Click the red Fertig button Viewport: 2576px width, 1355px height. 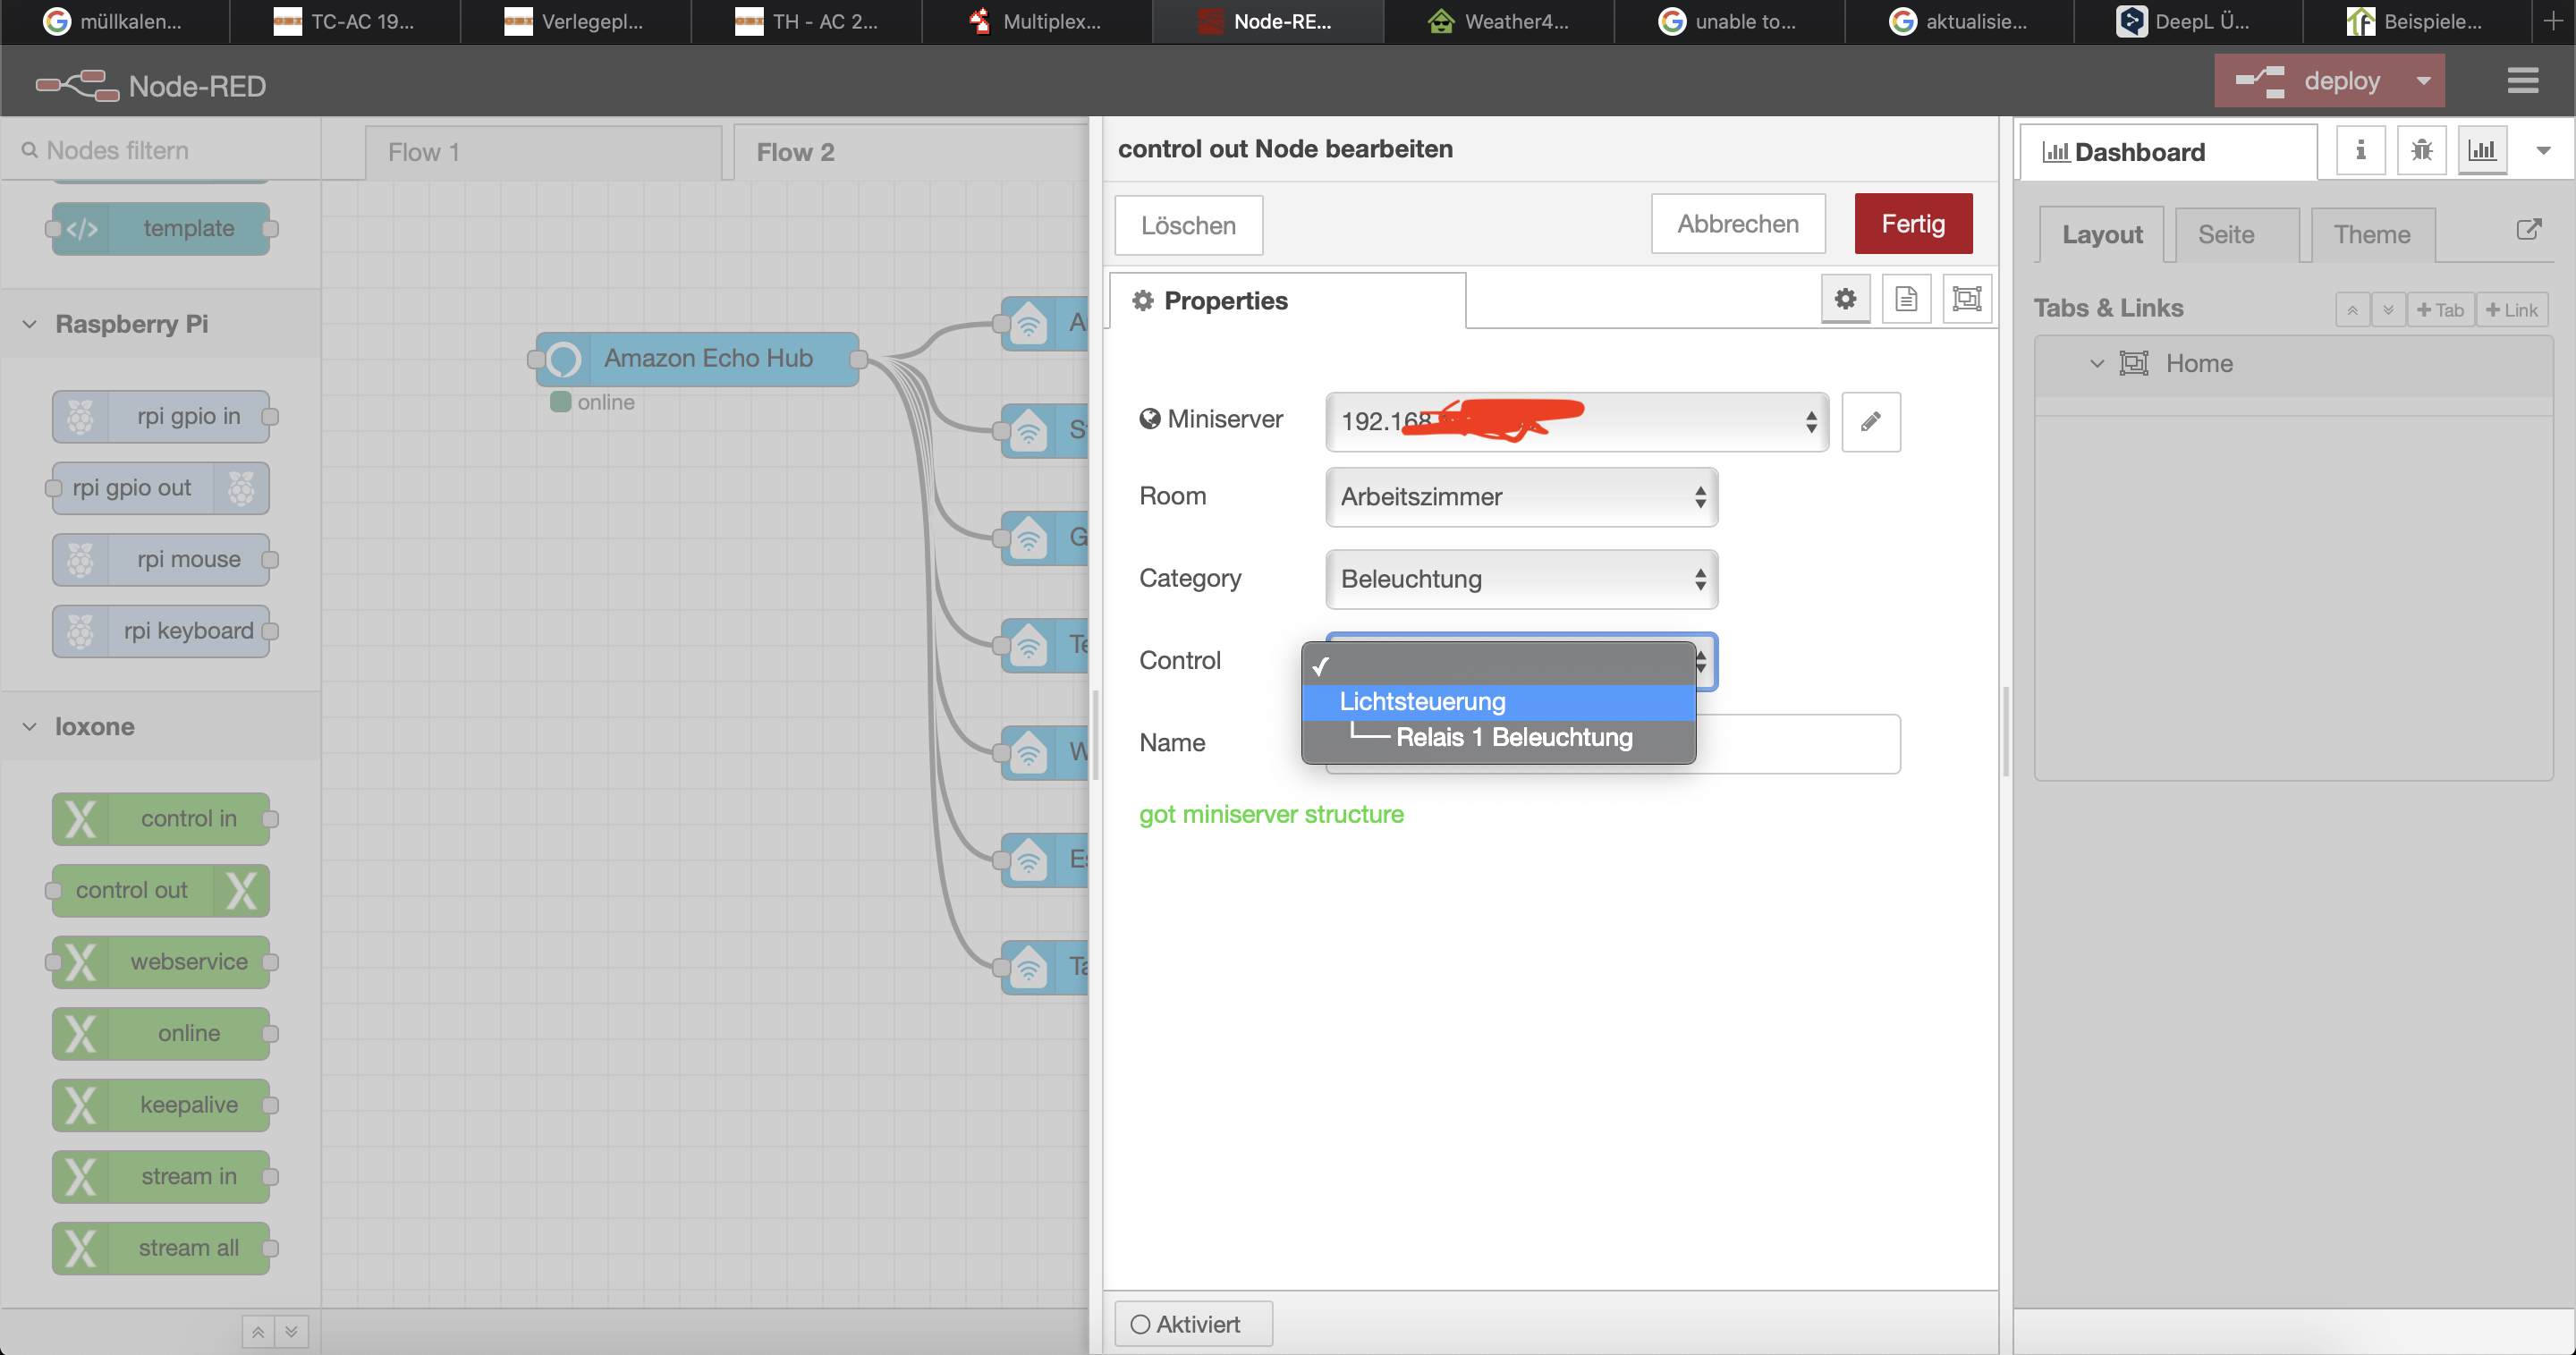coord(1912,224)
